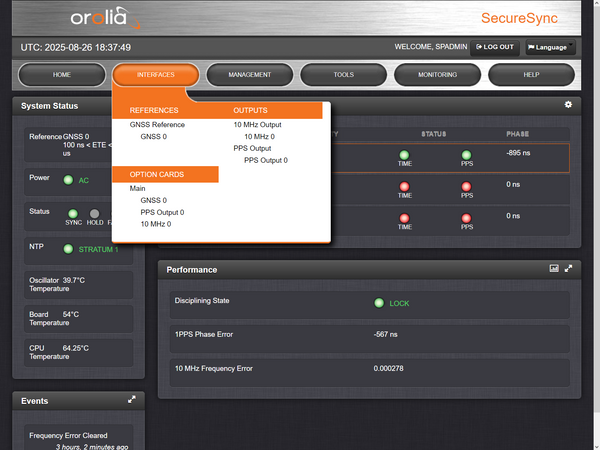The image size is (600, 450).
Task: Click the -567 ns phase error value
Action: pos(385,334)
